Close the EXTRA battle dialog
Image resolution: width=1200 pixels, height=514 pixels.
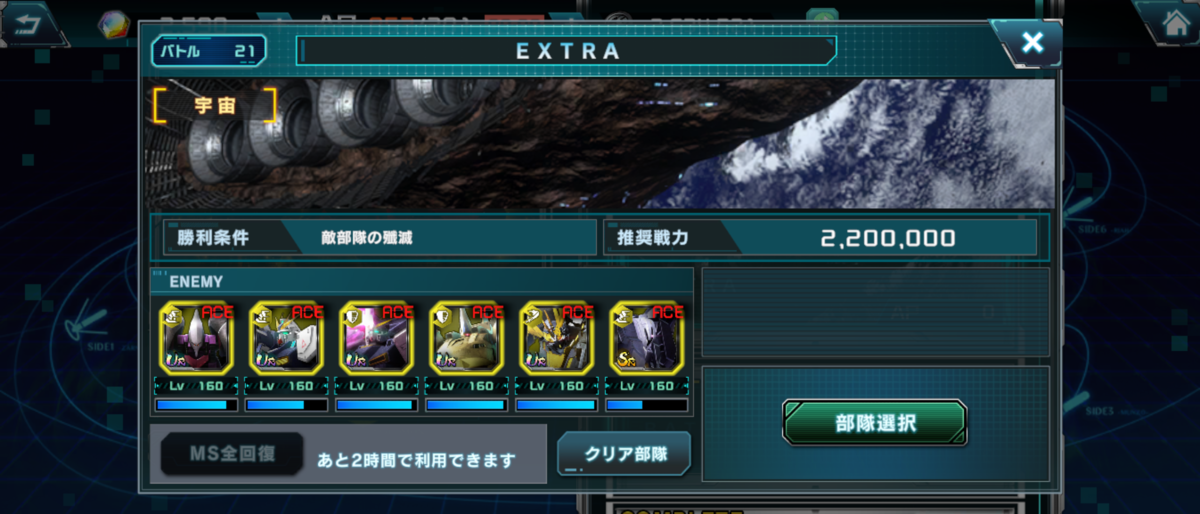point(1032,43)
